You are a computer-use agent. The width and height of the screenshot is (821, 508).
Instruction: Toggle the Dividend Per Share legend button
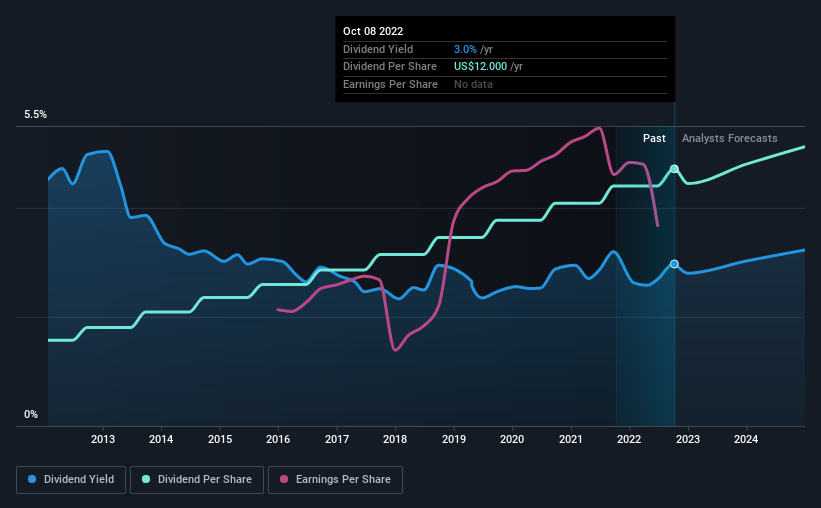coord(197,480)
